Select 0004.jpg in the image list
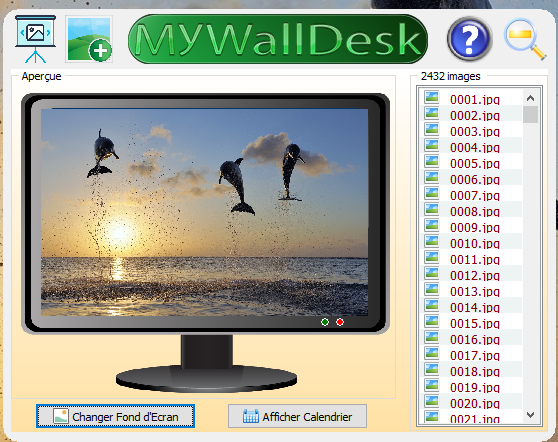558x442 pixels. point(475,147)
